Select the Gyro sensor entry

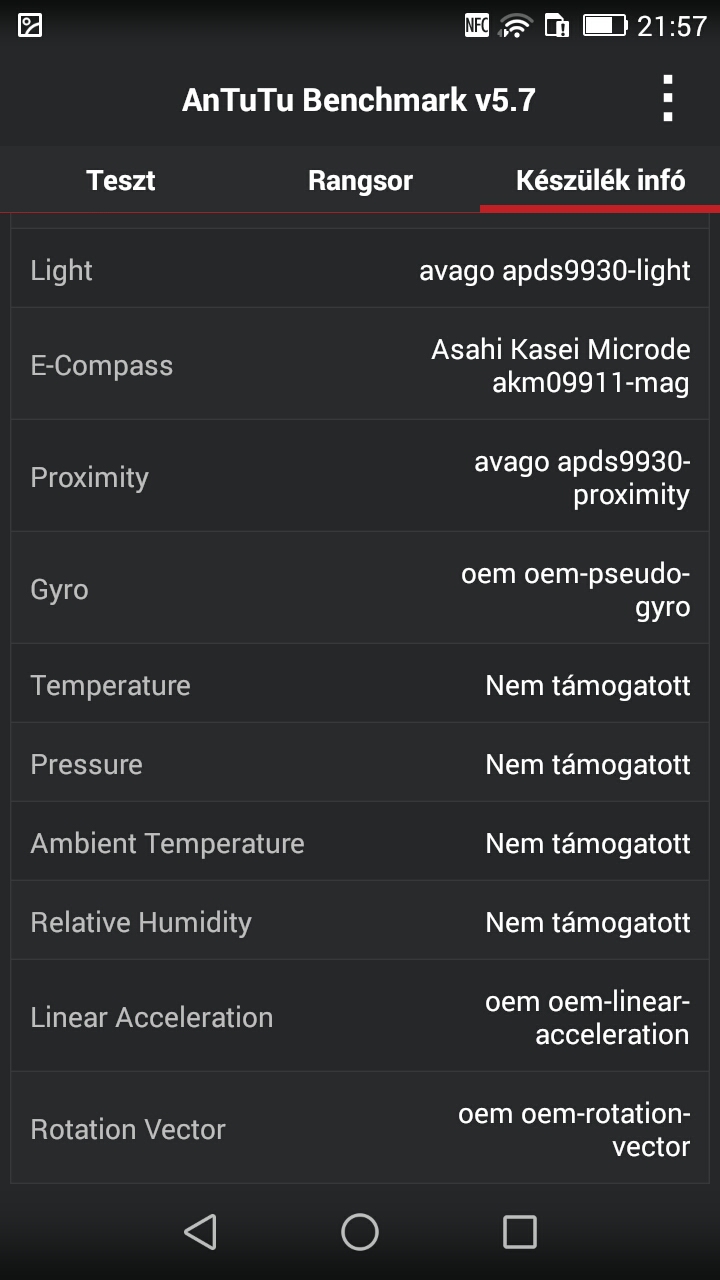pyautogui.click(x=360, y=589)
